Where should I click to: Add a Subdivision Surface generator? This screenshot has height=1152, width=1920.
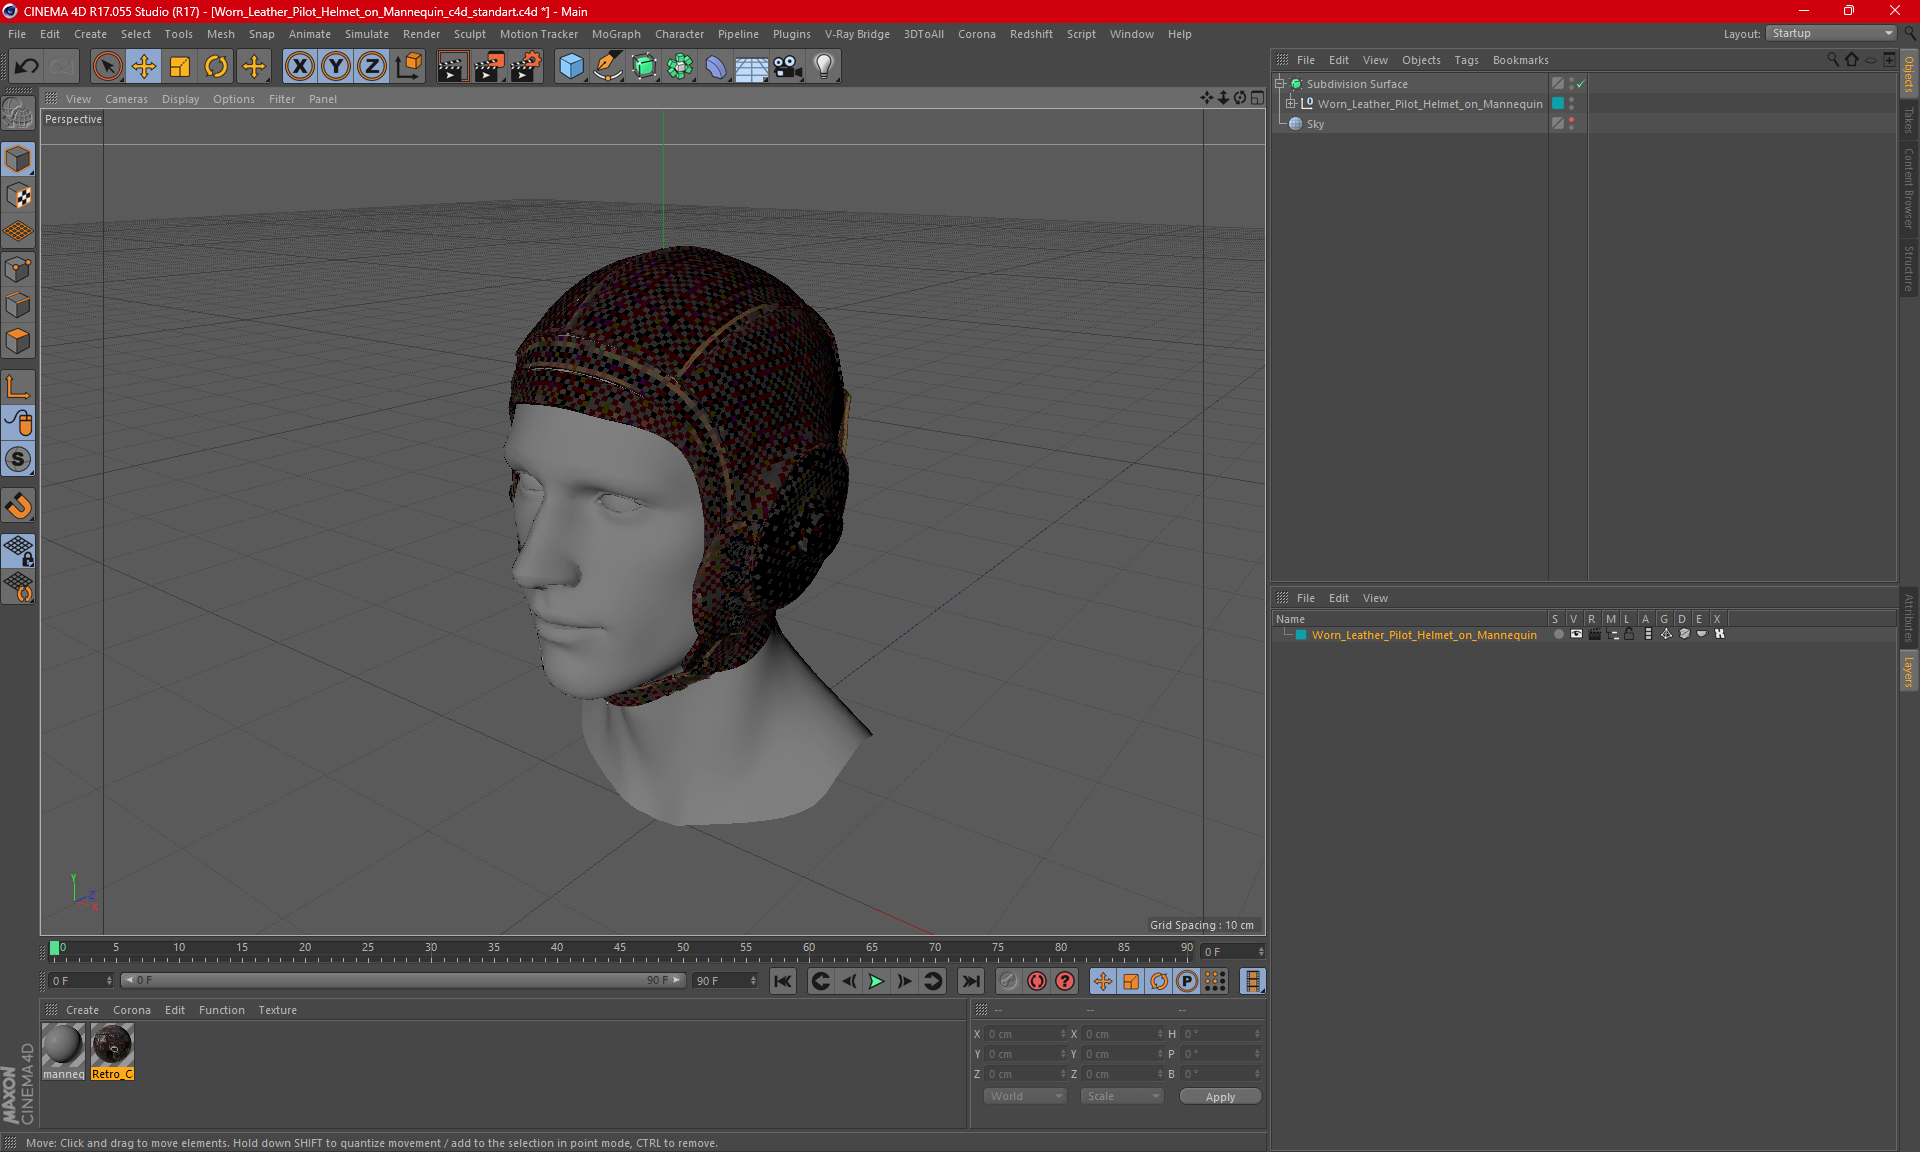click(x=644, y=67)
